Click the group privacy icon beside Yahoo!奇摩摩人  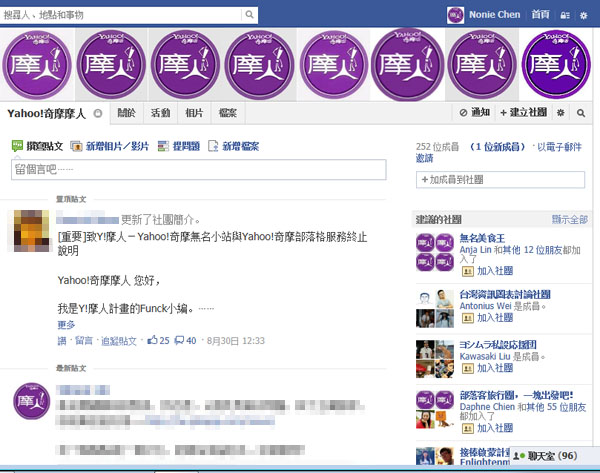tap(98, 113)
